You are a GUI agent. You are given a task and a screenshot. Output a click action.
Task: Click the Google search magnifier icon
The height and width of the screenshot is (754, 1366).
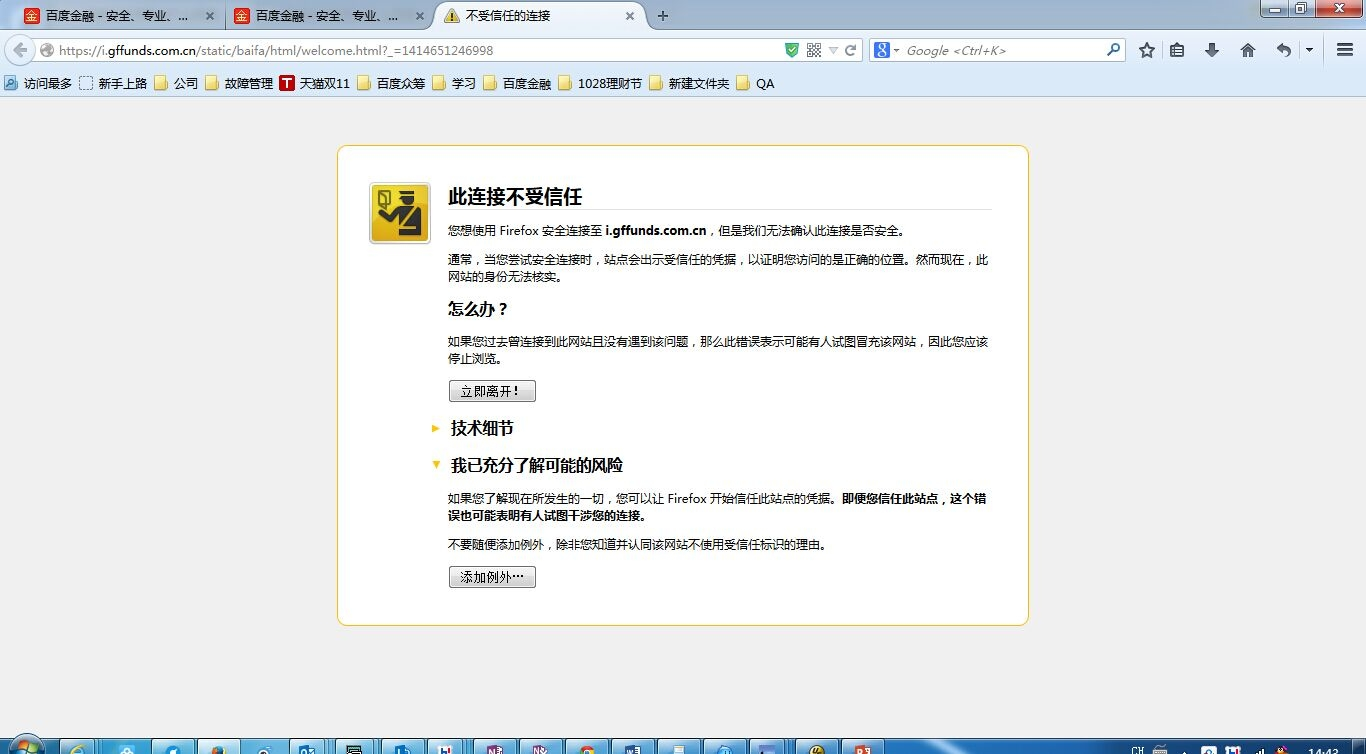coord(1113,50)
